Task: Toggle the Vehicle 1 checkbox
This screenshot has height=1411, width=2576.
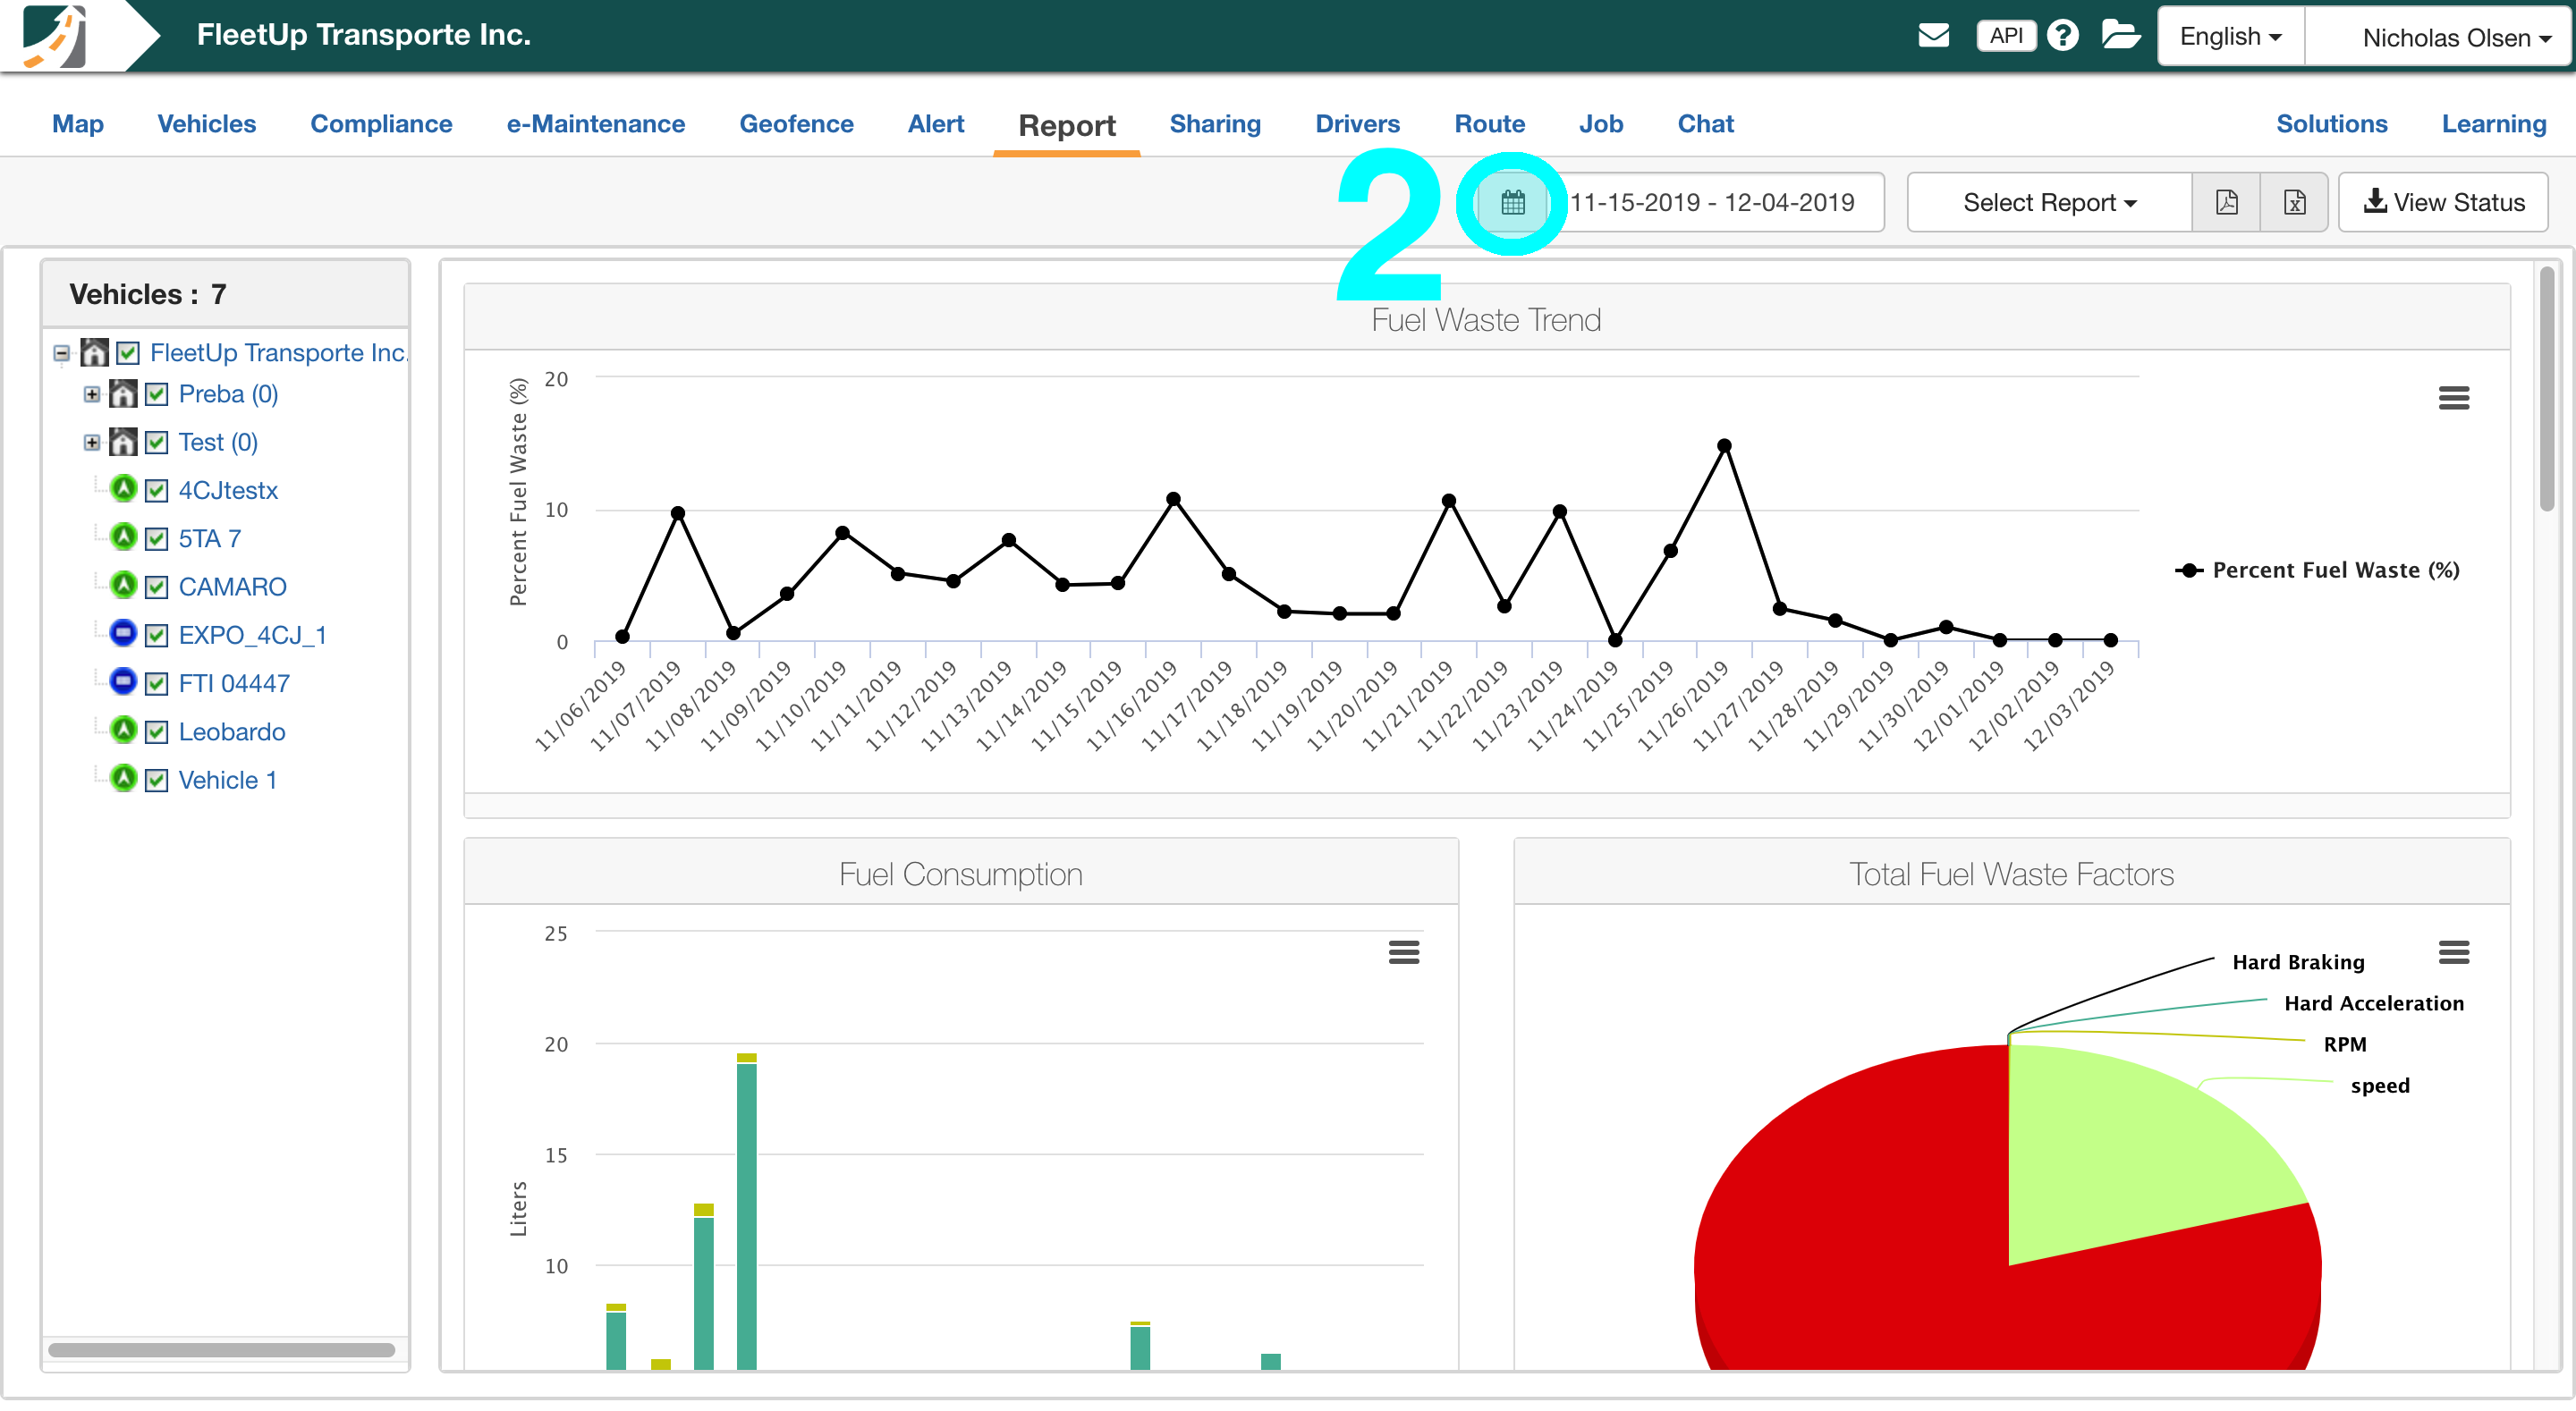Action: pos(157,780)
